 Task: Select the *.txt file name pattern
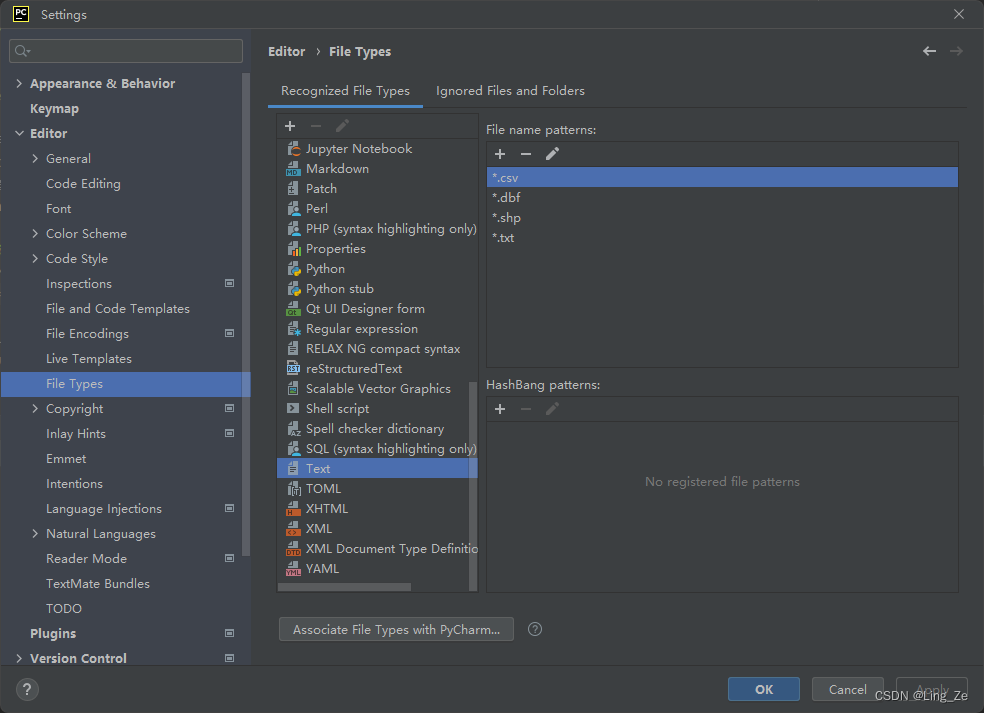point(722,238)
